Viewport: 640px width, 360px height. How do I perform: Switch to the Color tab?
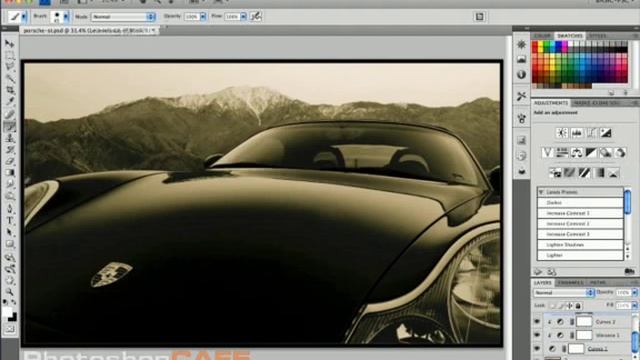(542, 36)
